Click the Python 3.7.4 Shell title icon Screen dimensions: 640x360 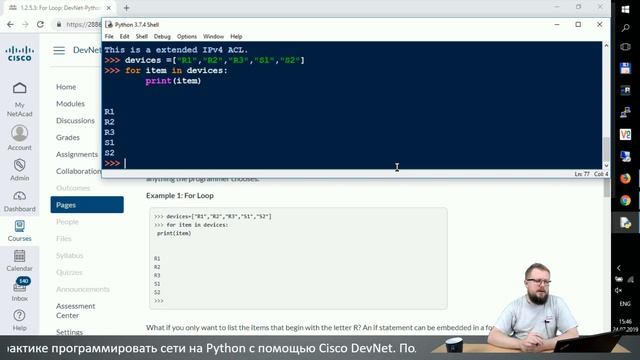click(109, 24)
